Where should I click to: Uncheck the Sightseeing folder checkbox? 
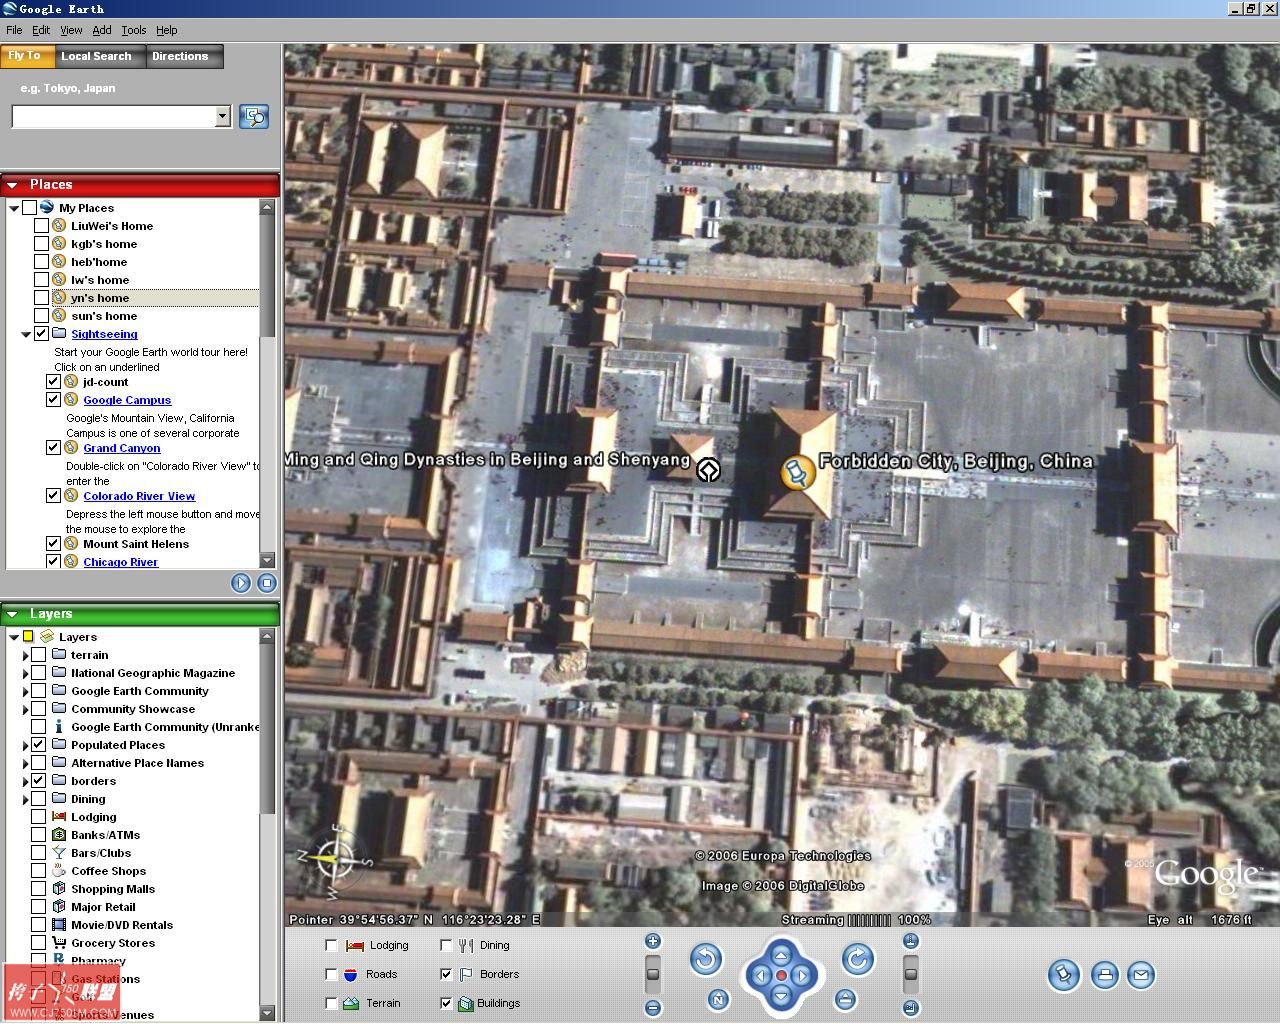(x=41, y=334)
